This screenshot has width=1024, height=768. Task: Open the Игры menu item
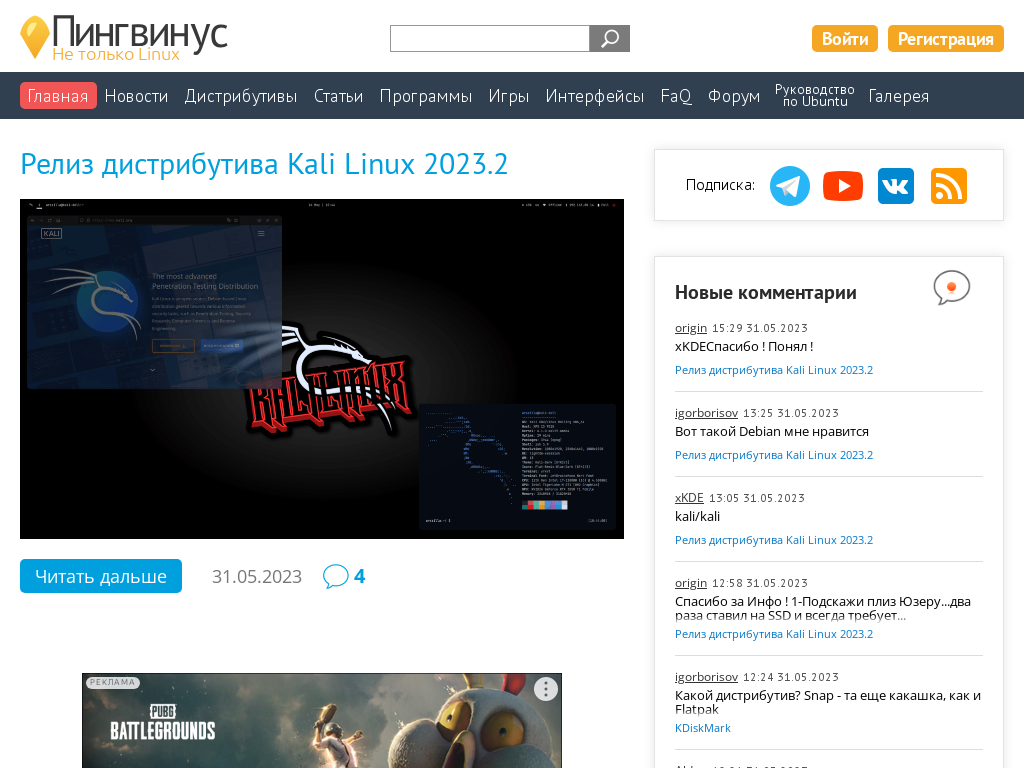coord(509,96)
